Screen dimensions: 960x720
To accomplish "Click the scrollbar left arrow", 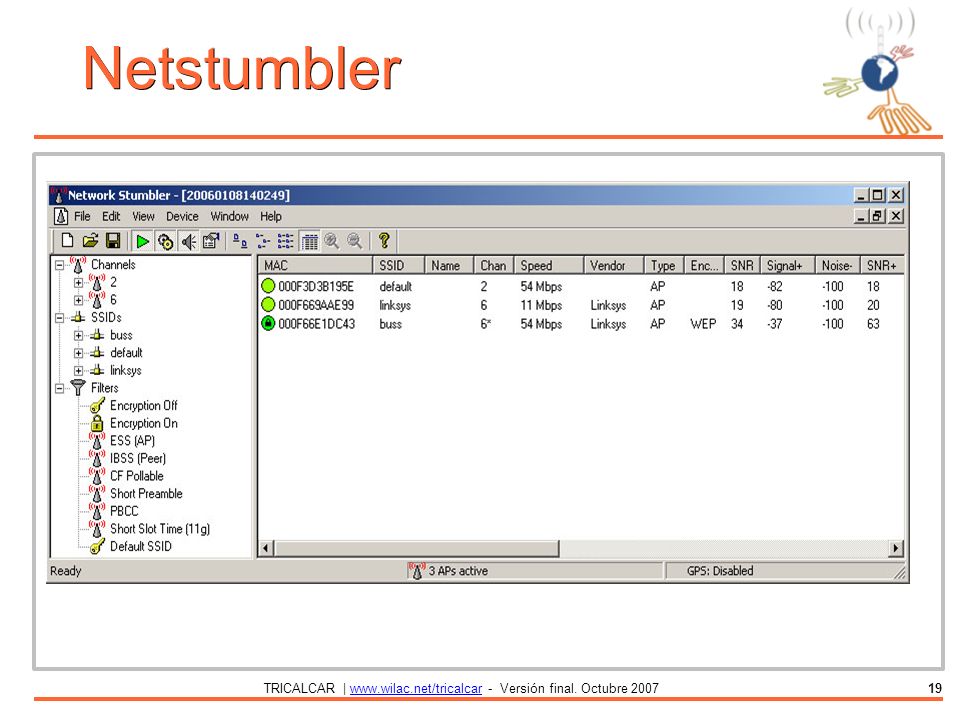I will pos(266,548).
